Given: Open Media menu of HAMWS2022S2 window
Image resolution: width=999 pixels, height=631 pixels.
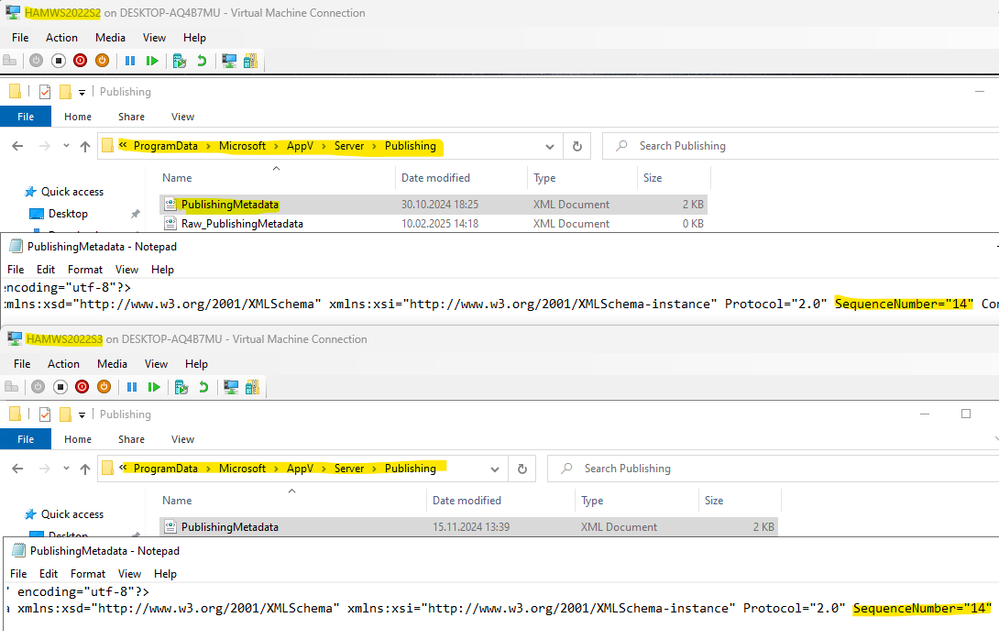Looking at the screenshot, I should pyautogui.click(x=110, y=38).
